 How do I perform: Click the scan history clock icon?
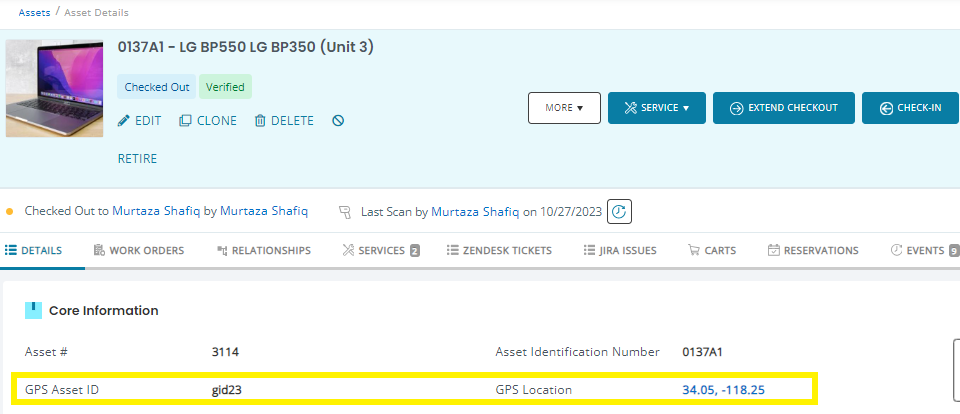pos(620,212)
